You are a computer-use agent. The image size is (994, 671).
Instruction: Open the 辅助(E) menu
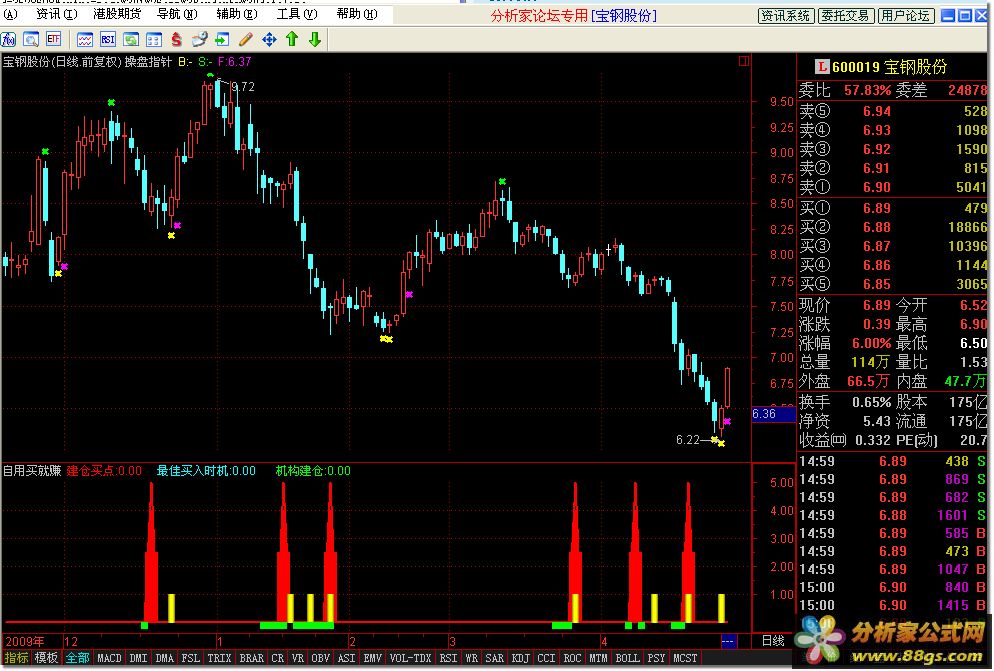pyautogui.click(x=236, y=14)
